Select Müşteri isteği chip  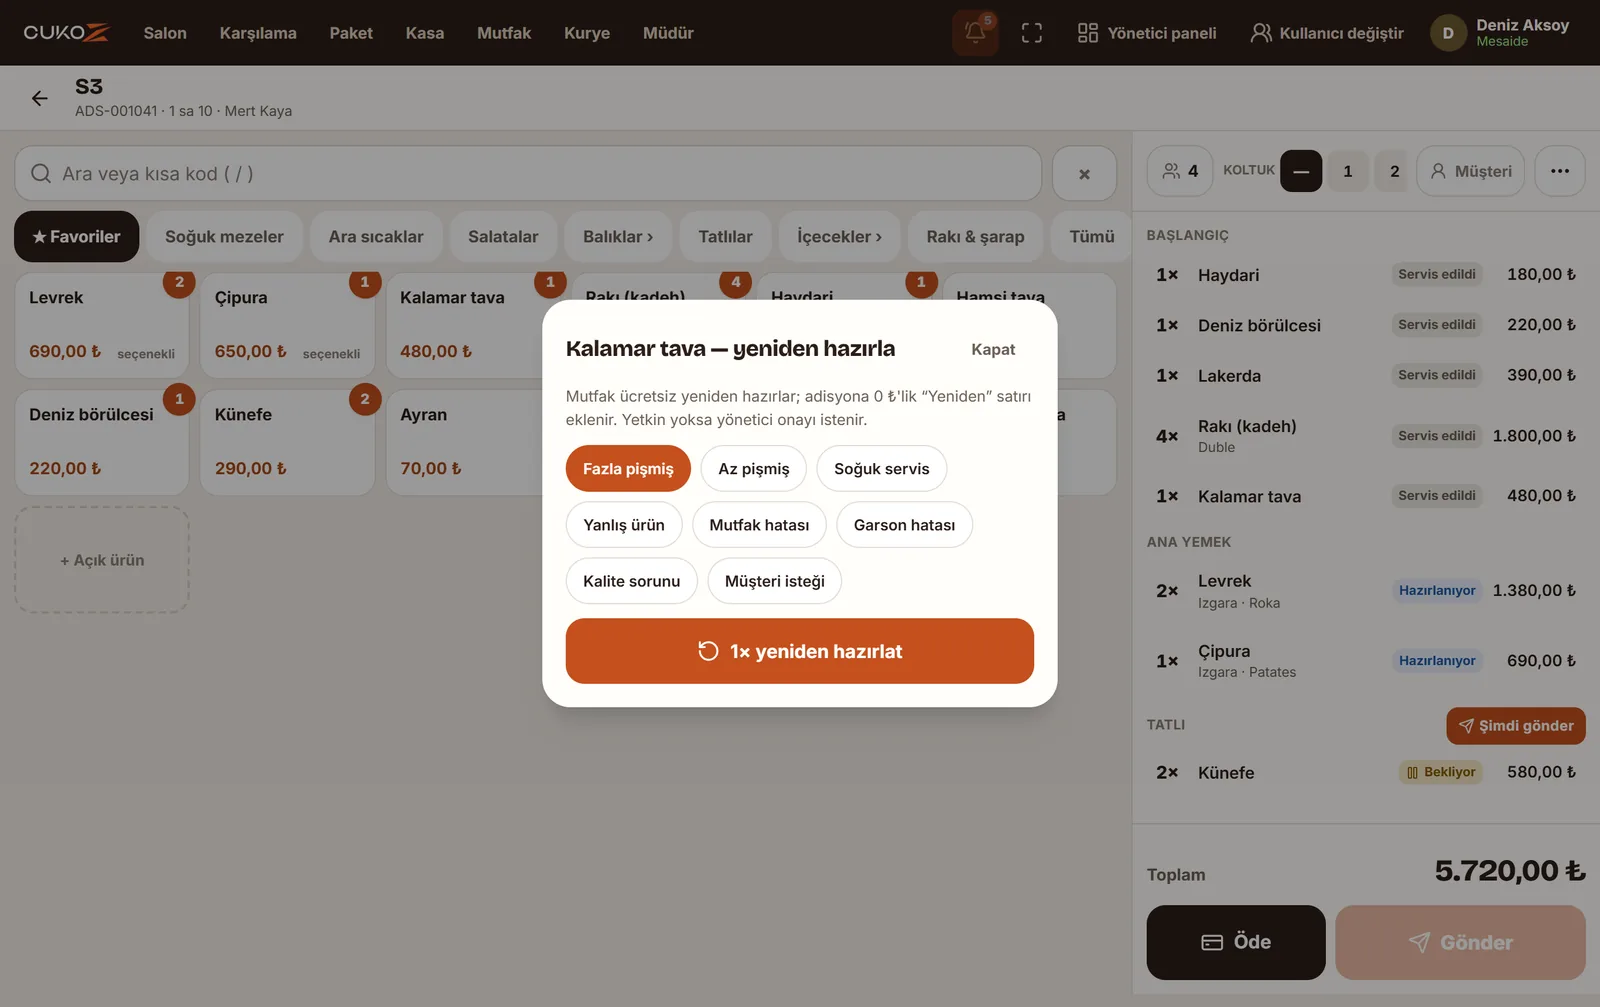coord(775,581)
